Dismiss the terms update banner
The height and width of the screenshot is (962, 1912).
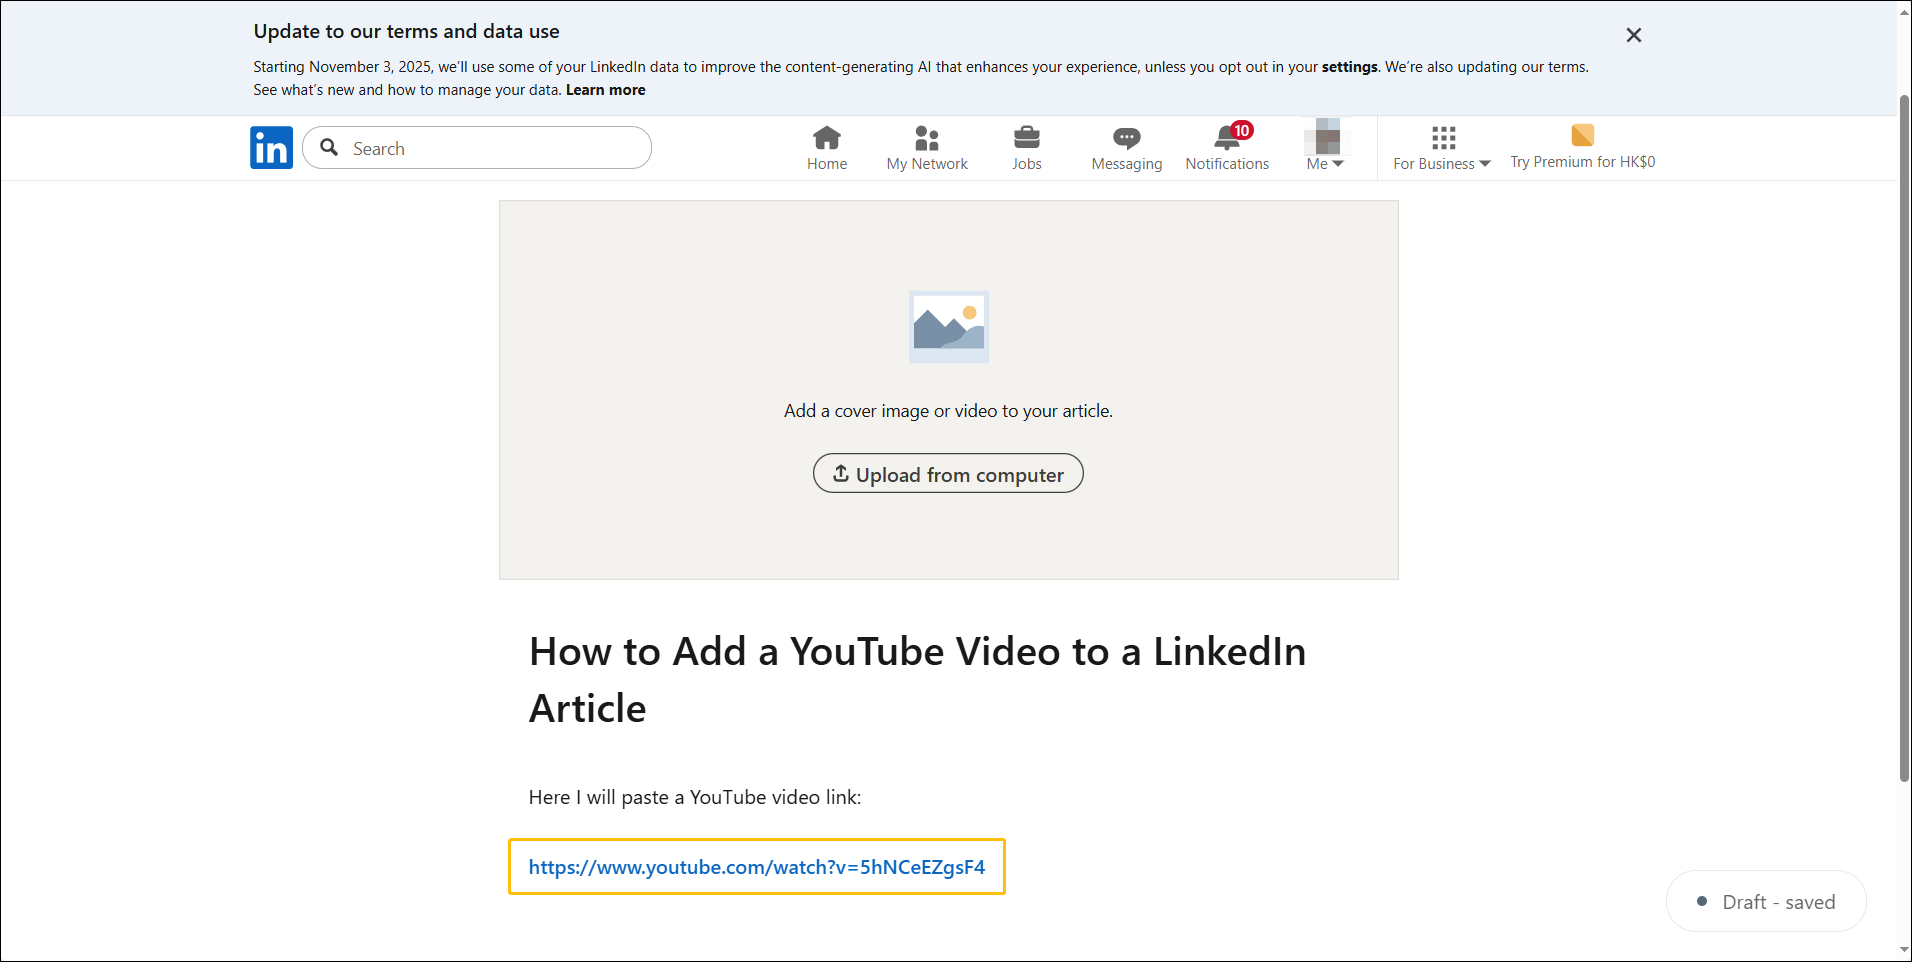point(1634,35)
